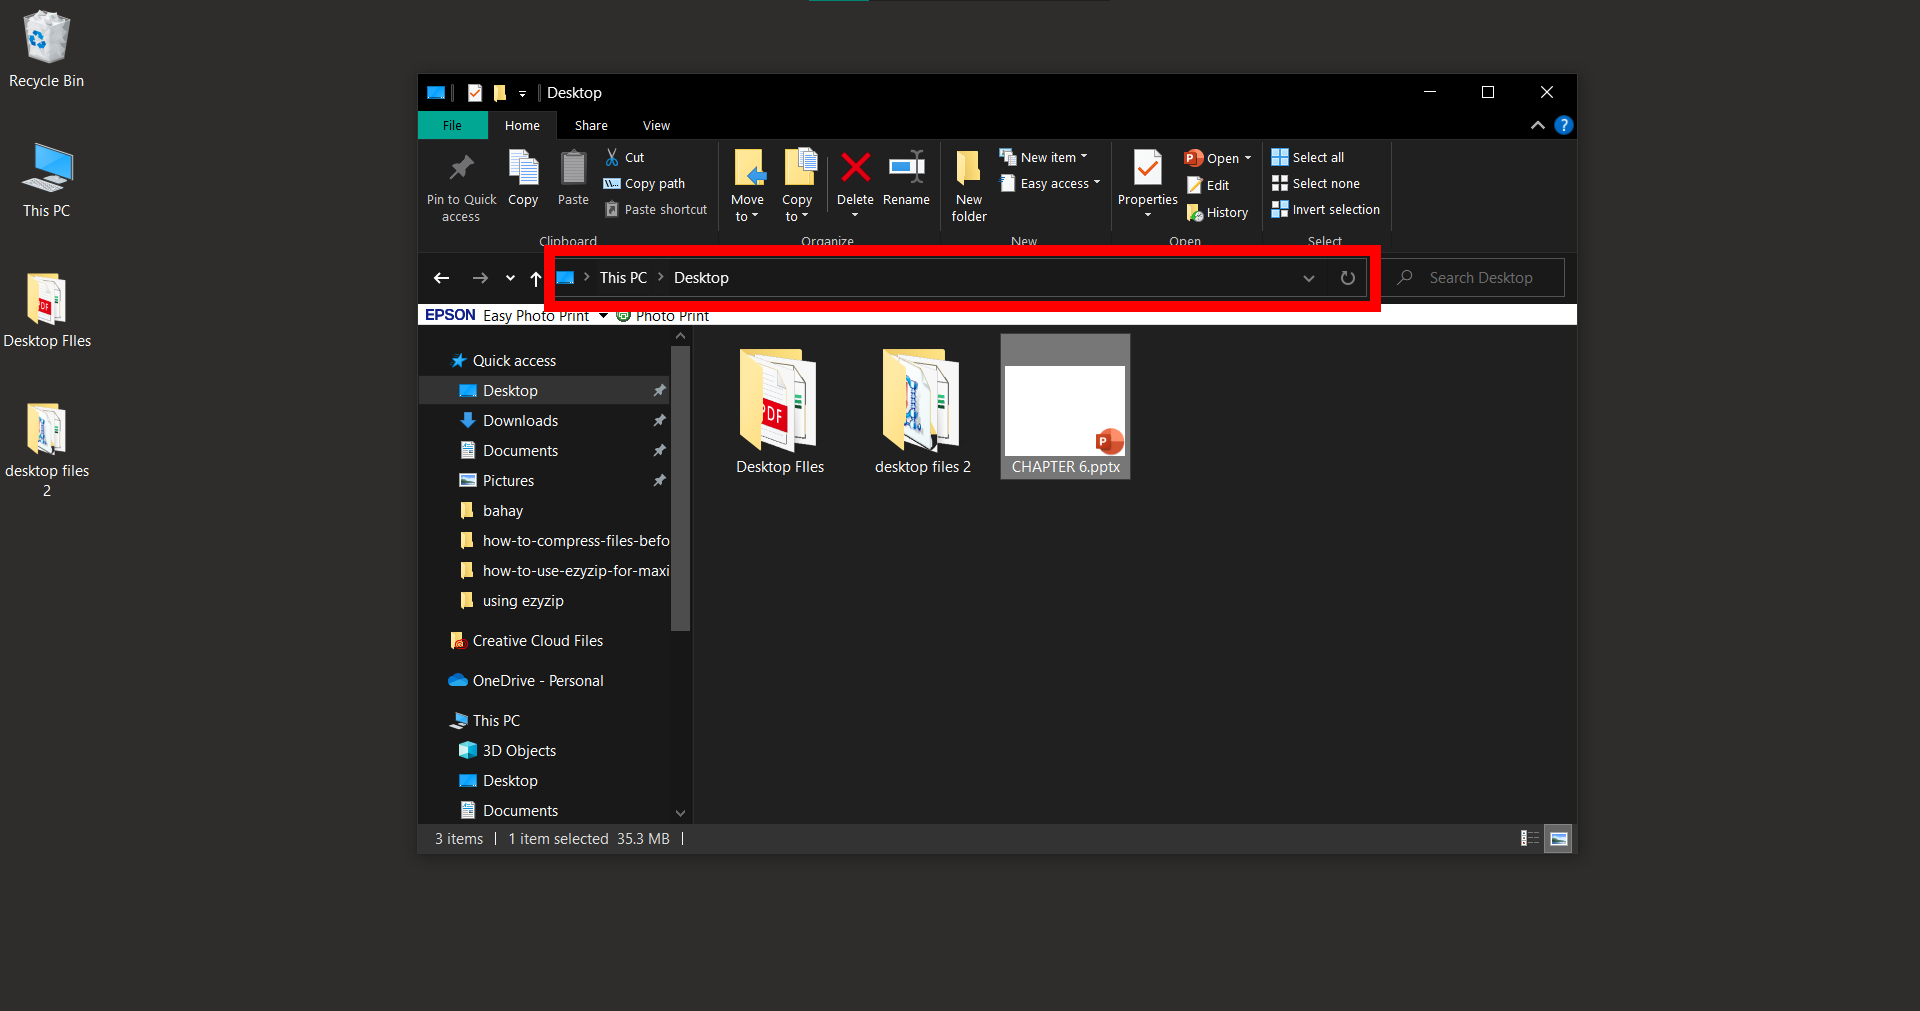
Task: Switch to large icons view in status bar
Action: (x=1558, y=839)
